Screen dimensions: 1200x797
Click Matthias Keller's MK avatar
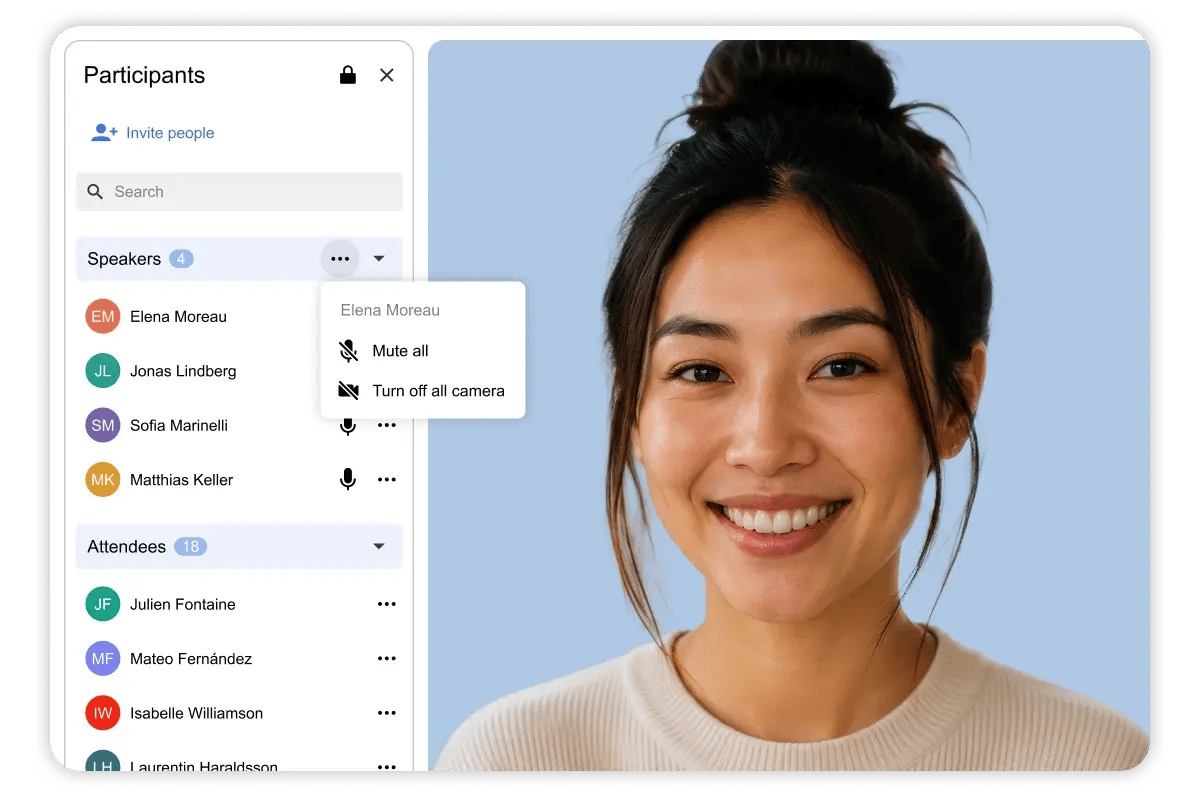pyautogui.click(x=103, y=480)
